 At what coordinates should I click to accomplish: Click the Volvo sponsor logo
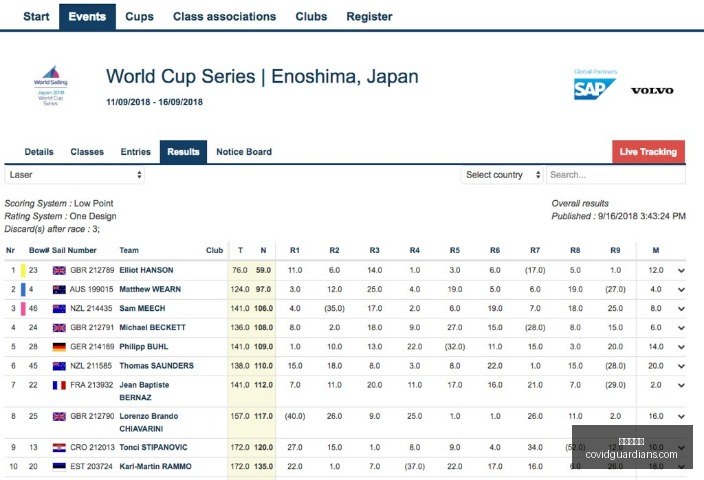(652, 91)
